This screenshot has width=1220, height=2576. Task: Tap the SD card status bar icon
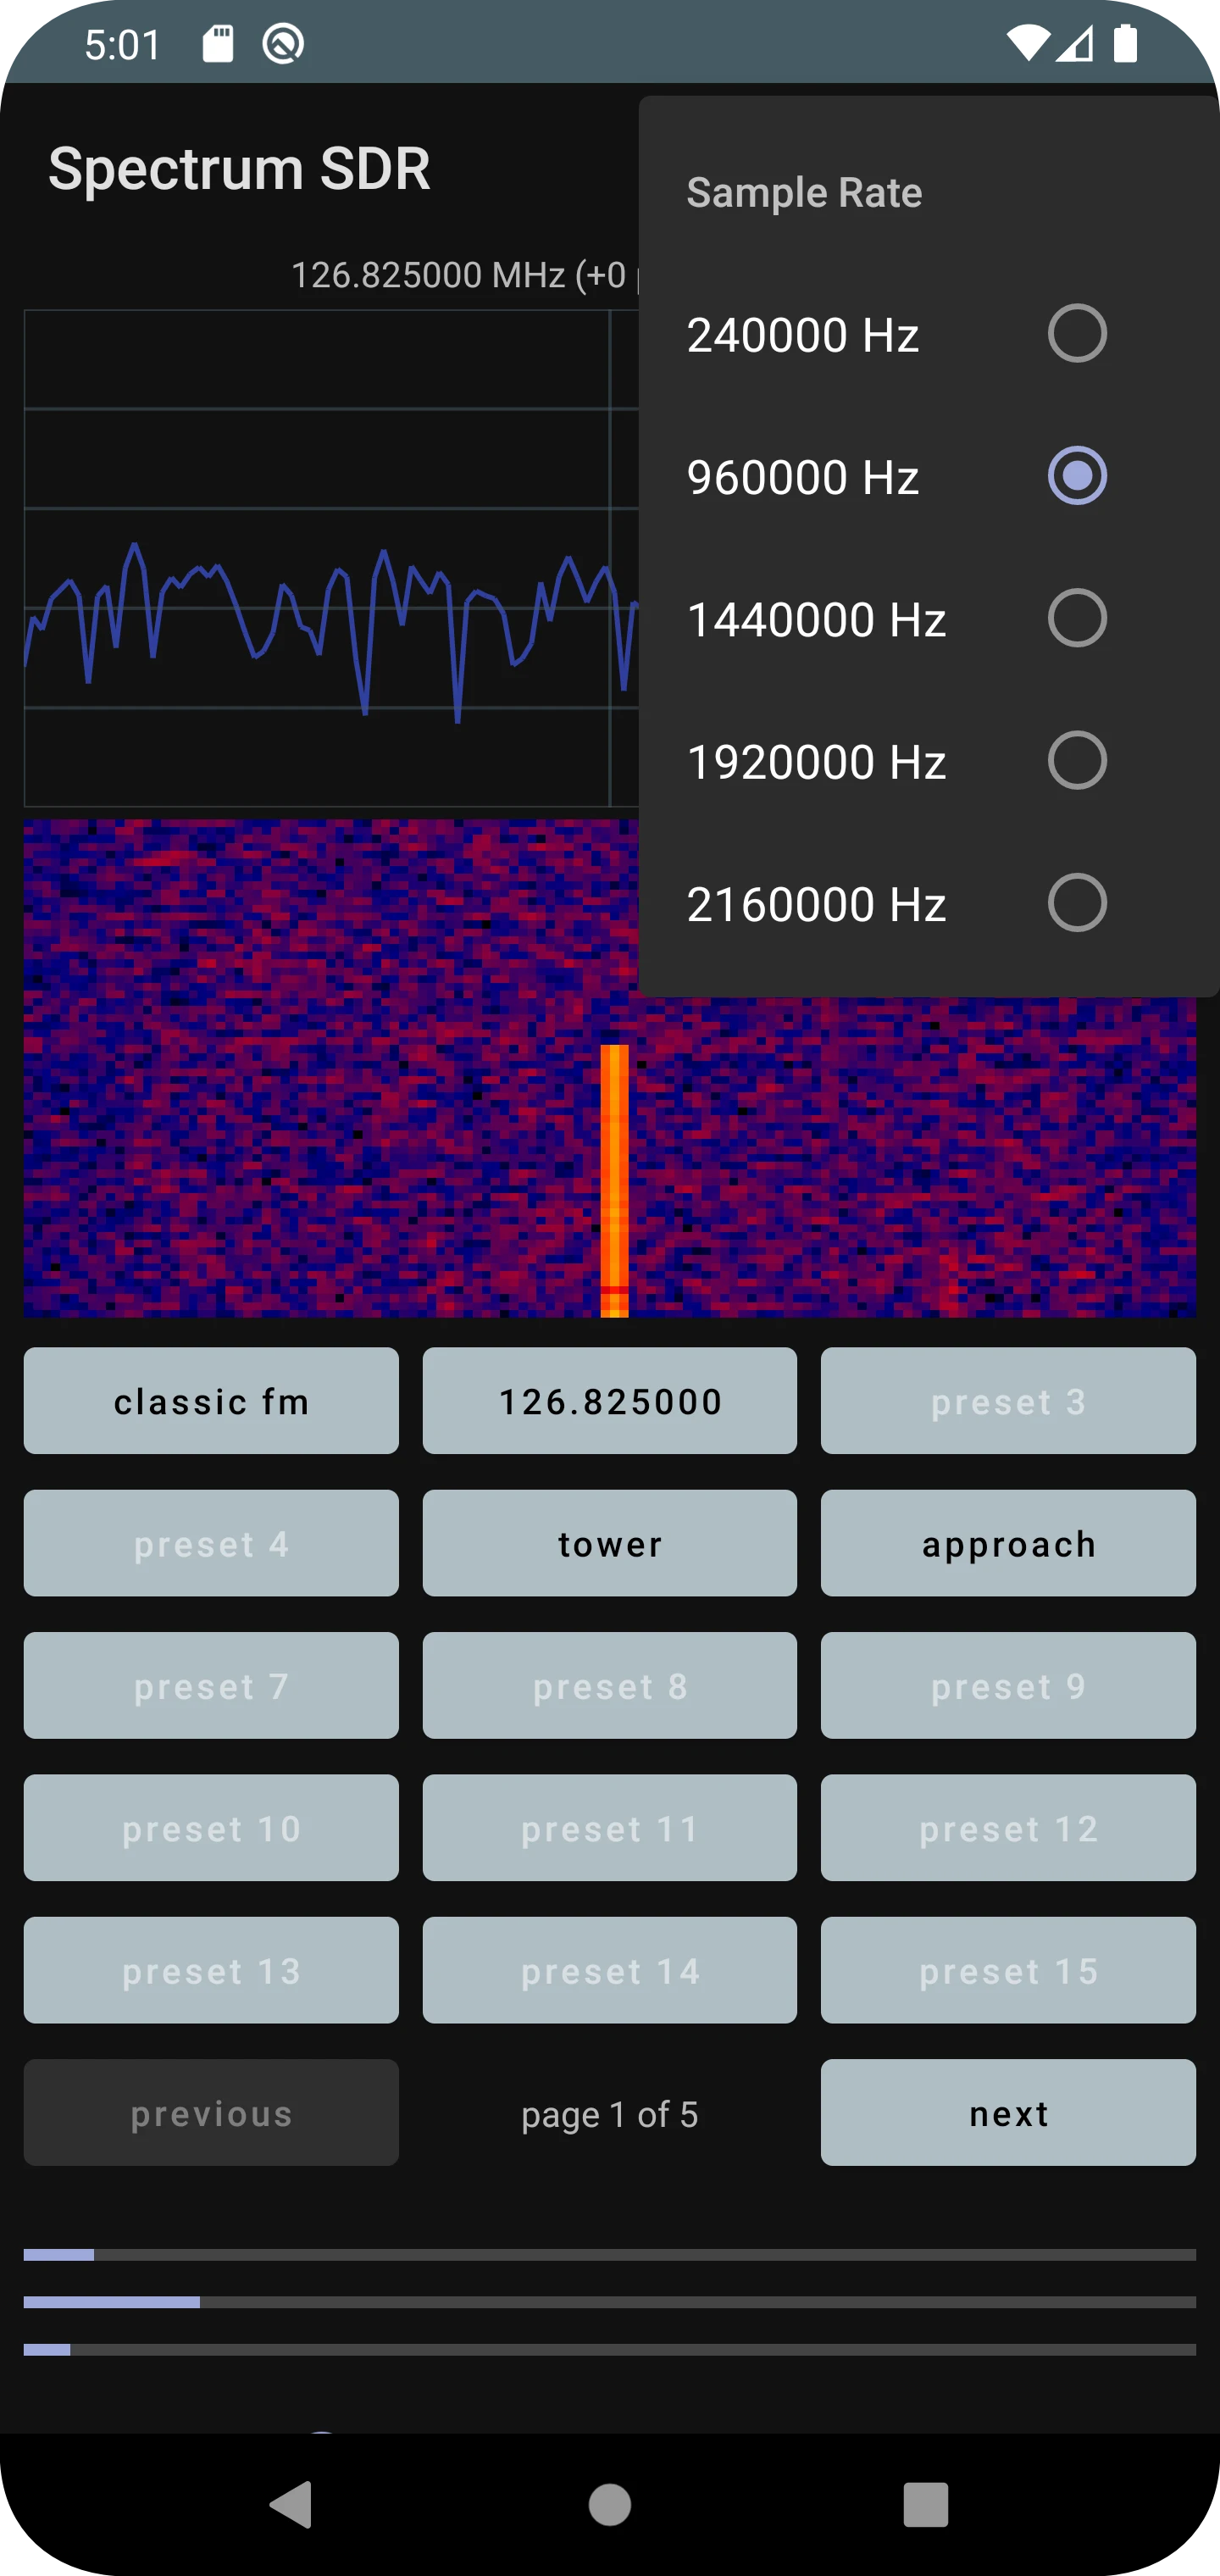pyautogui.click(x=218, y=44)
